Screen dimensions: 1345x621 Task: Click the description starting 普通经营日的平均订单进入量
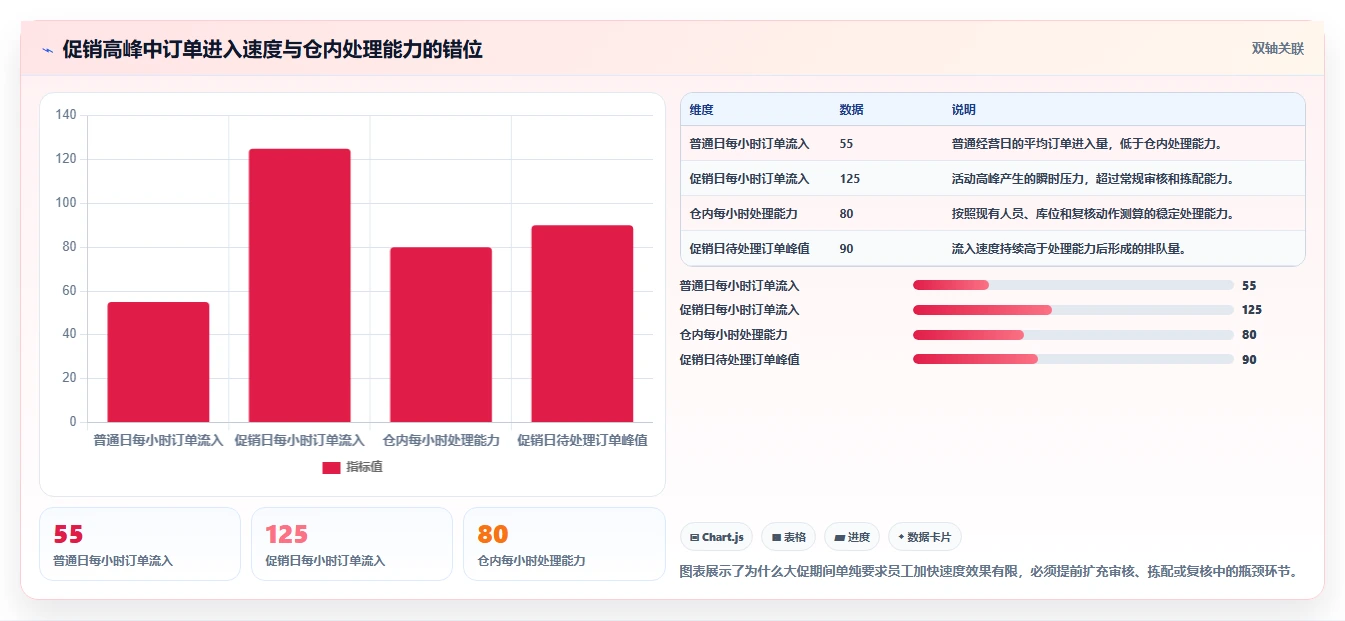[x=1087, y=144]
